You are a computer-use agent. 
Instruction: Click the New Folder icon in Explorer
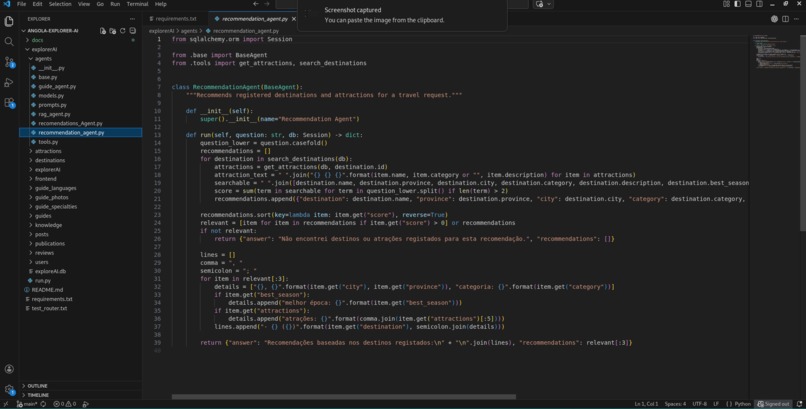113,31
